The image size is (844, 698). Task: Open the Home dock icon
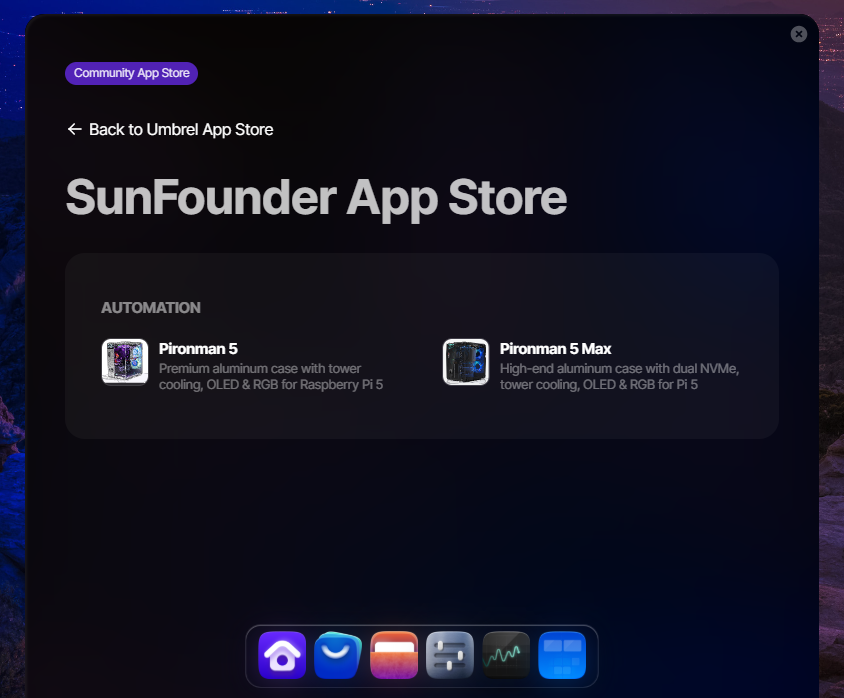click(282, 655)
